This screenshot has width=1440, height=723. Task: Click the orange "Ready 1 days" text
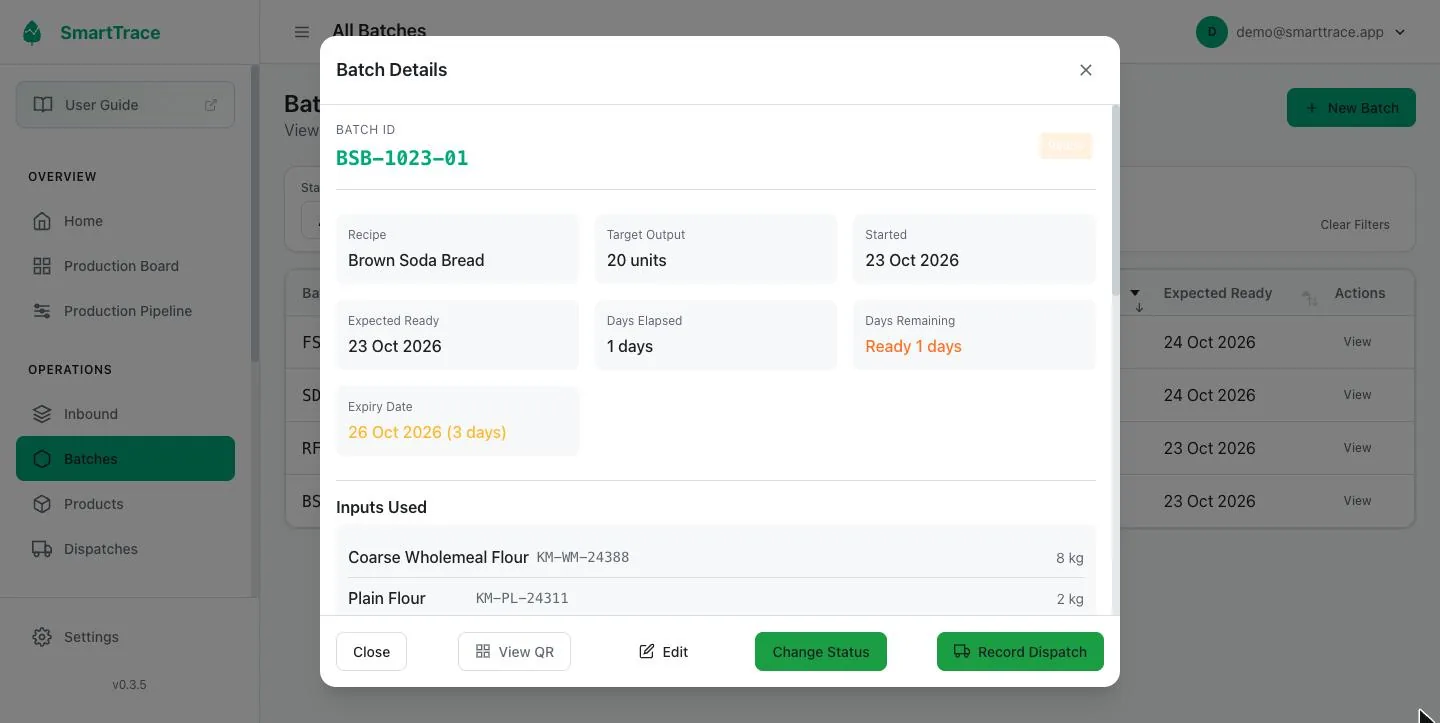point(913,346)
